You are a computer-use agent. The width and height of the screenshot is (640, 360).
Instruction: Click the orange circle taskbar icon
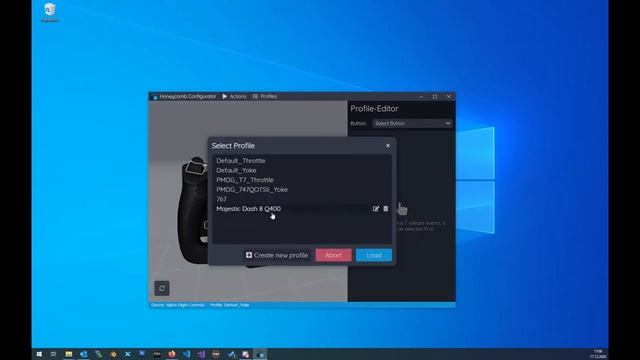[113, 354]
